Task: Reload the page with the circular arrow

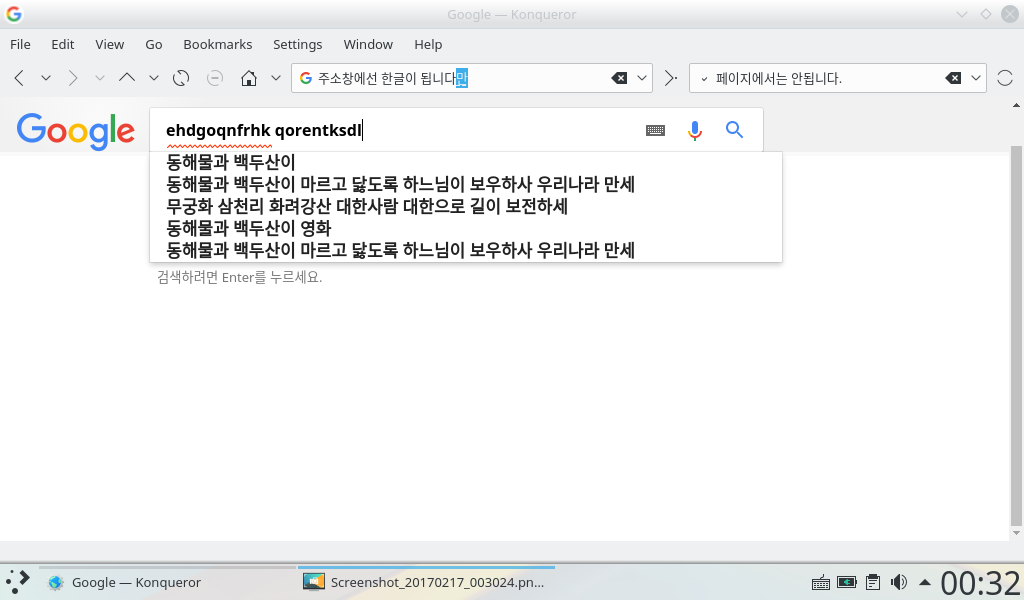Action: tap(181, 78)
